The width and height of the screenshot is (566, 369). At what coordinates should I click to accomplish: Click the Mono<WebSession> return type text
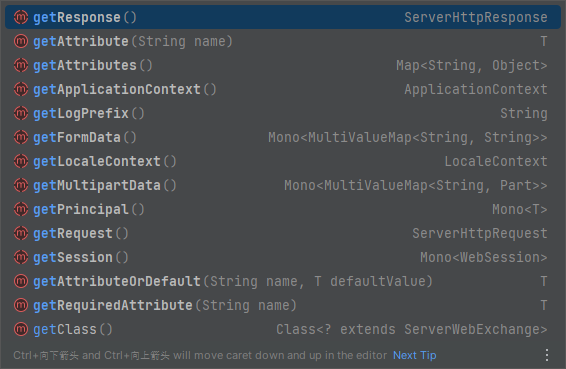click(483, 257)
